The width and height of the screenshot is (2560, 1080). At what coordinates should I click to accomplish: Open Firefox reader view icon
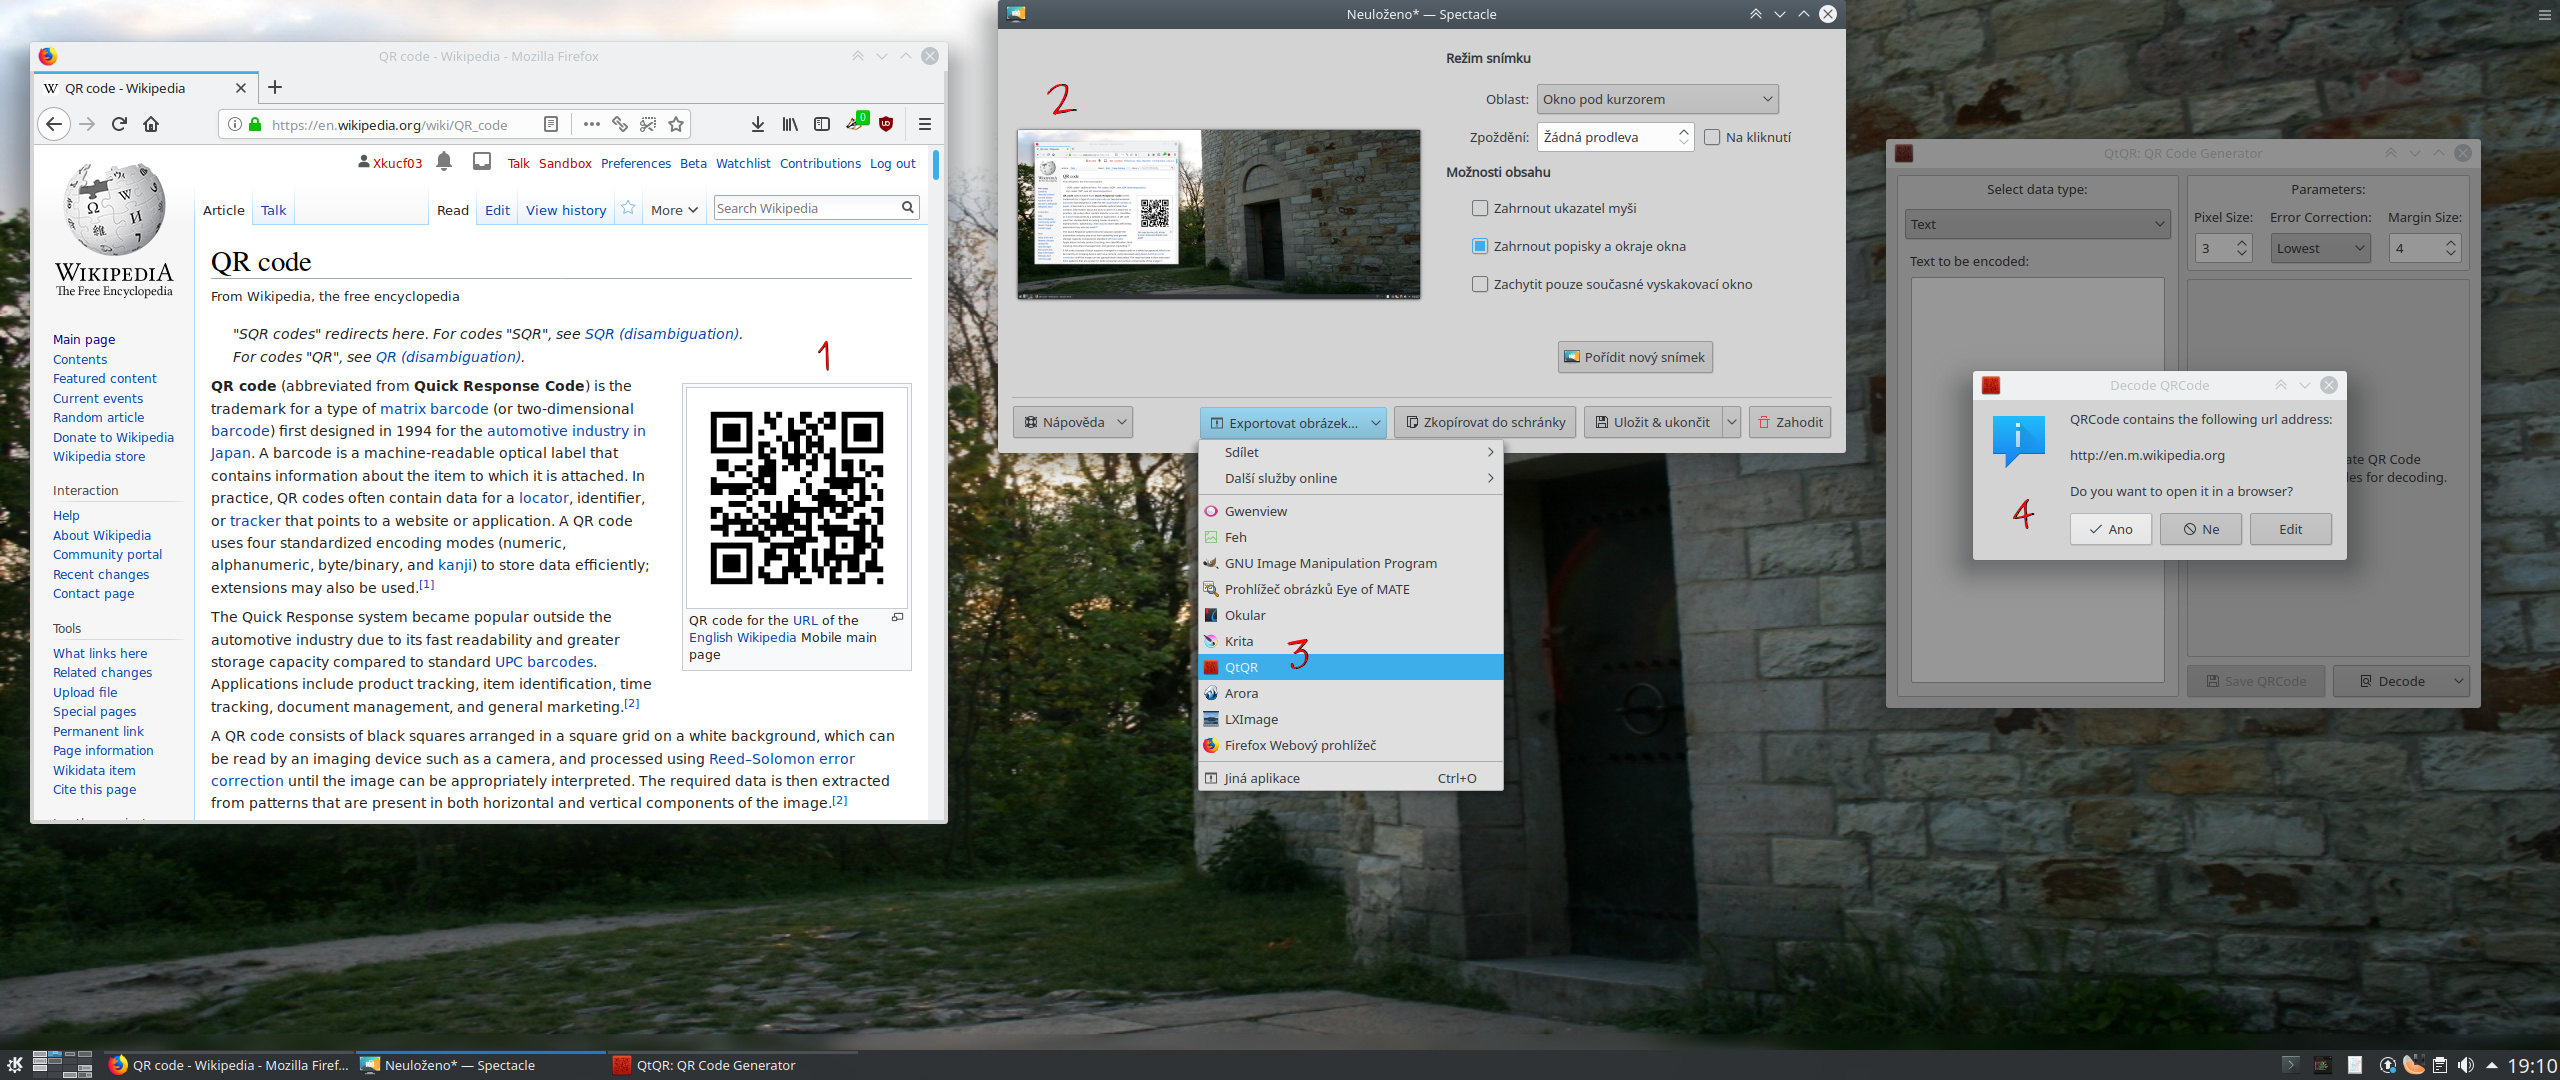[550, 124]
